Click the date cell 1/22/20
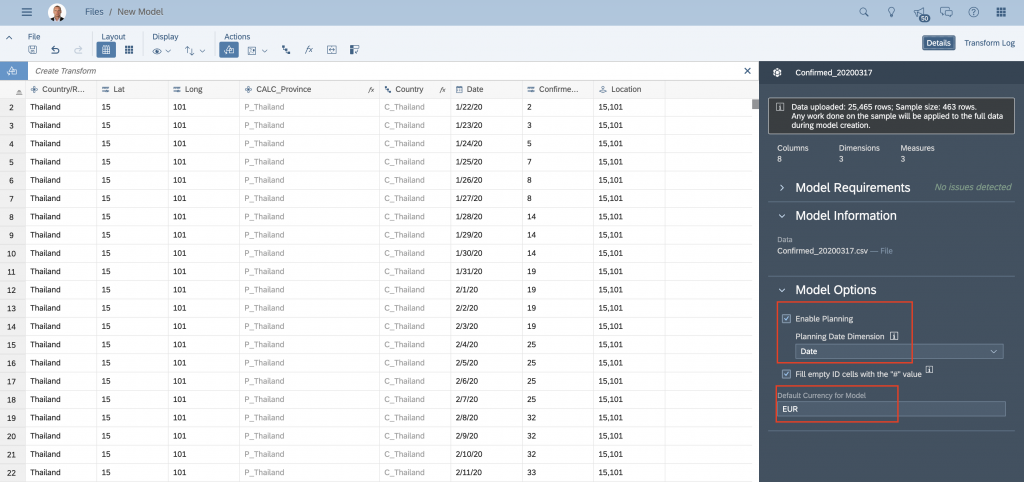 (487, 106)
